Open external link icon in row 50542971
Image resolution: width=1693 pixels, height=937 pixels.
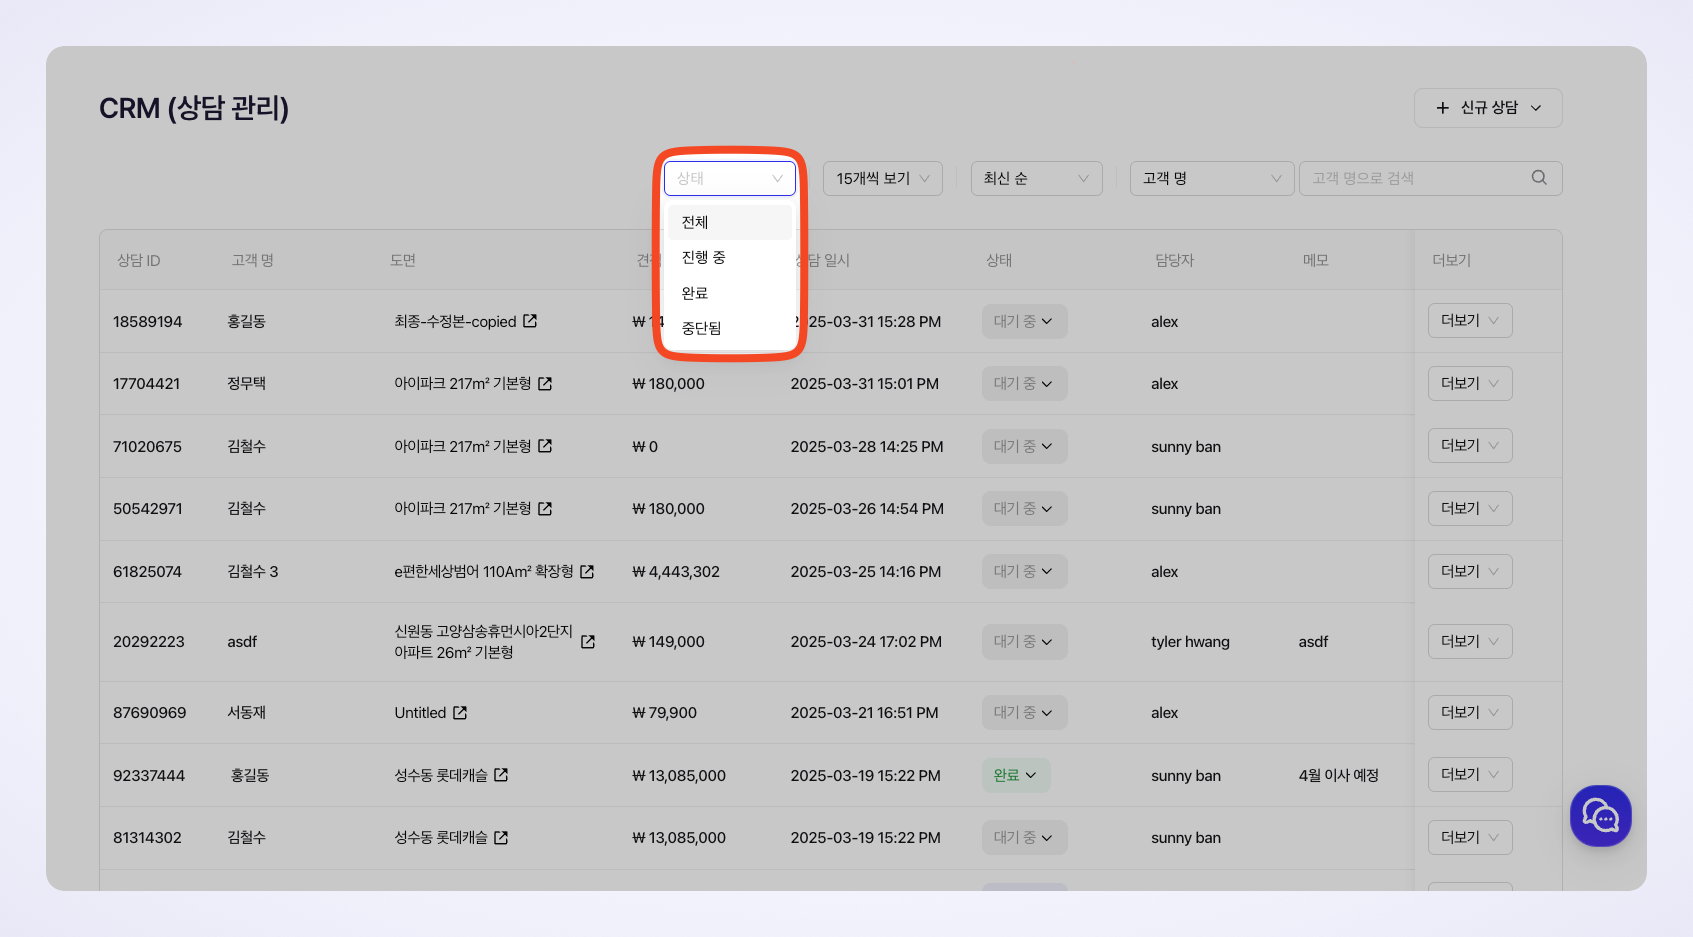(x=545, y=509)
